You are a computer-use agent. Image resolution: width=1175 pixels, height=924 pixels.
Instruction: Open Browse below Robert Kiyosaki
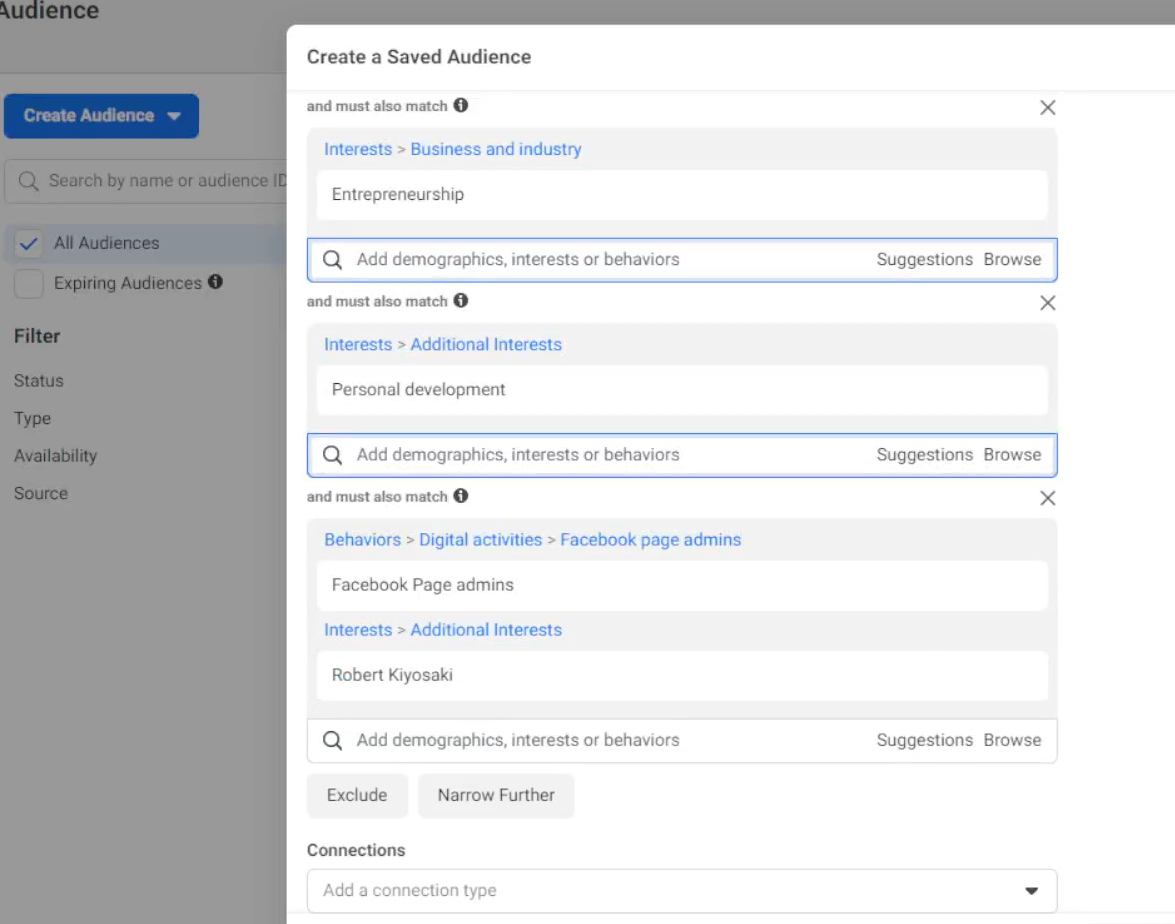click(1012, 740)
